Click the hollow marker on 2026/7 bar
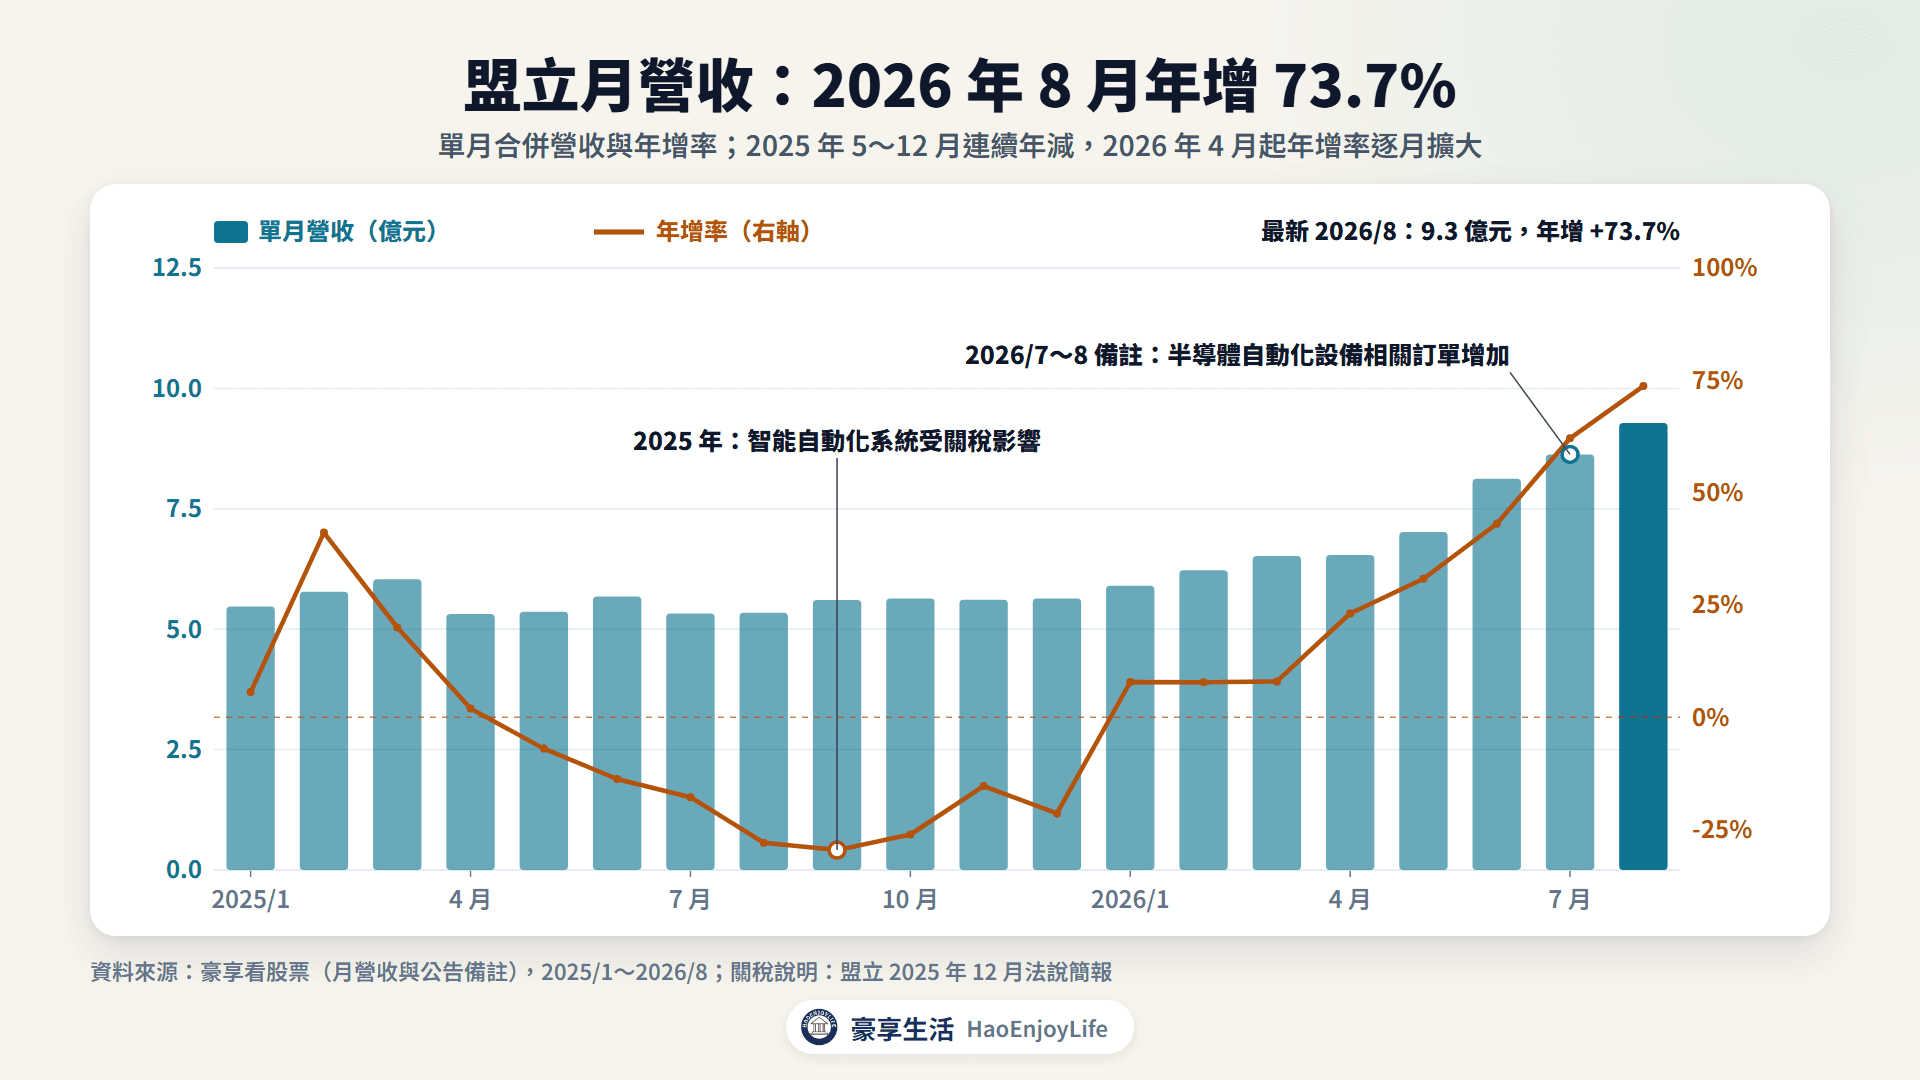The height and width of the screenshot is (1080, 1920). click(x=1570, y=455)
